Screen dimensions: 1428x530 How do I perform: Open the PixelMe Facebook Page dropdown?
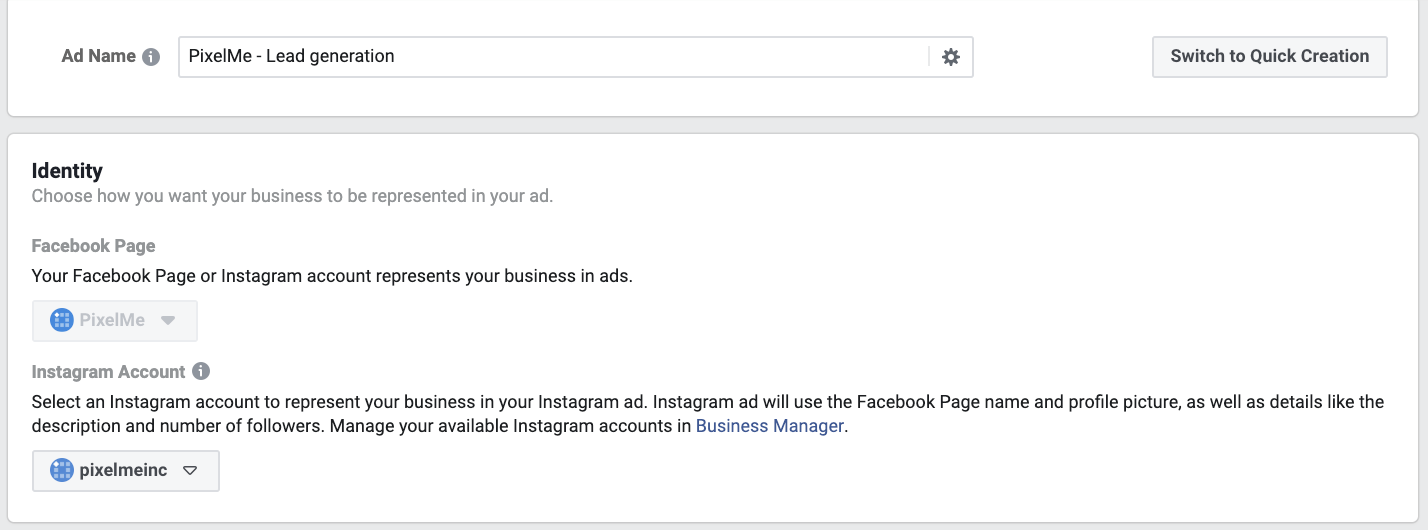tap(115, 321)
